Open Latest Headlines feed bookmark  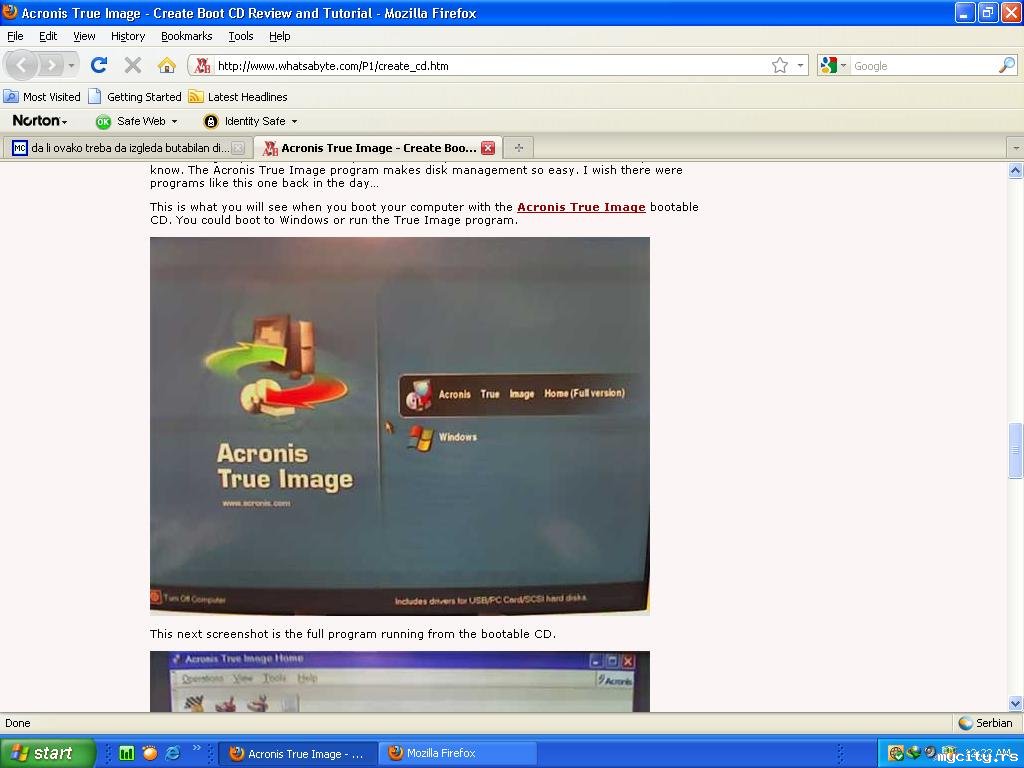(238, 97)
